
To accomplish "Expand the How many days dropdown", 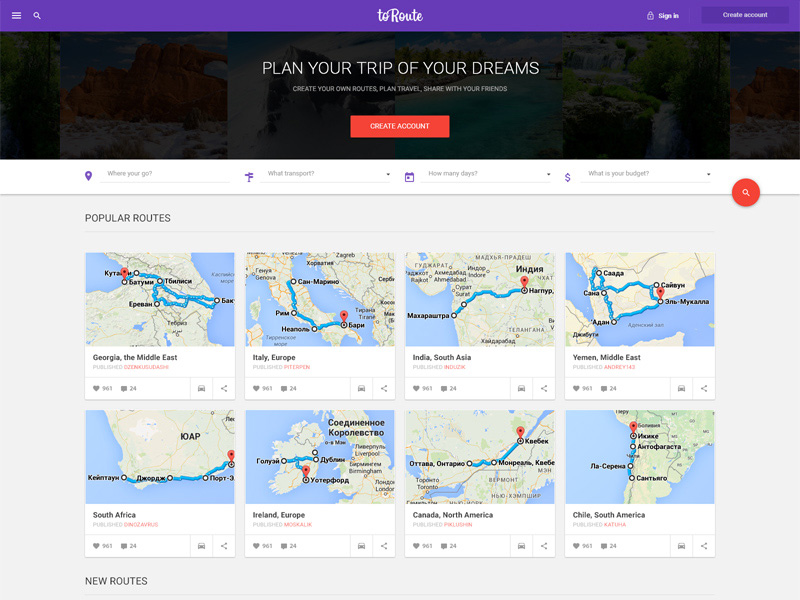I will [x=488, y=174].
